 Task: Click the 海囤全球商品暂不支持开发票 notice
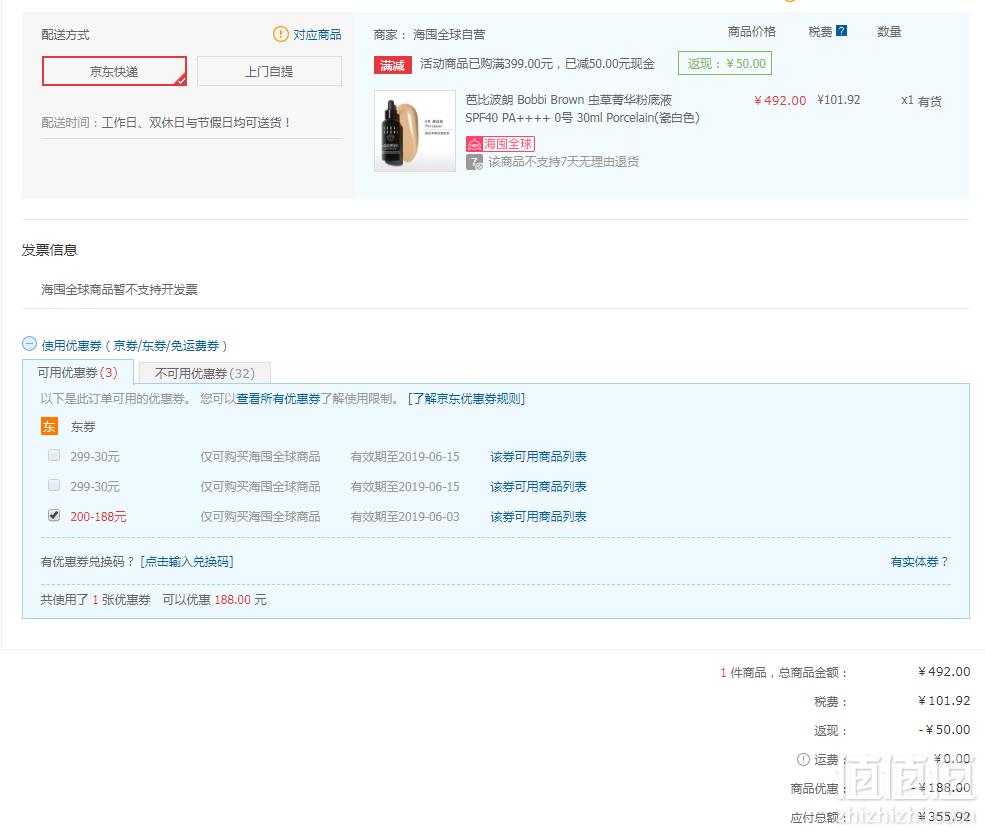119,290
